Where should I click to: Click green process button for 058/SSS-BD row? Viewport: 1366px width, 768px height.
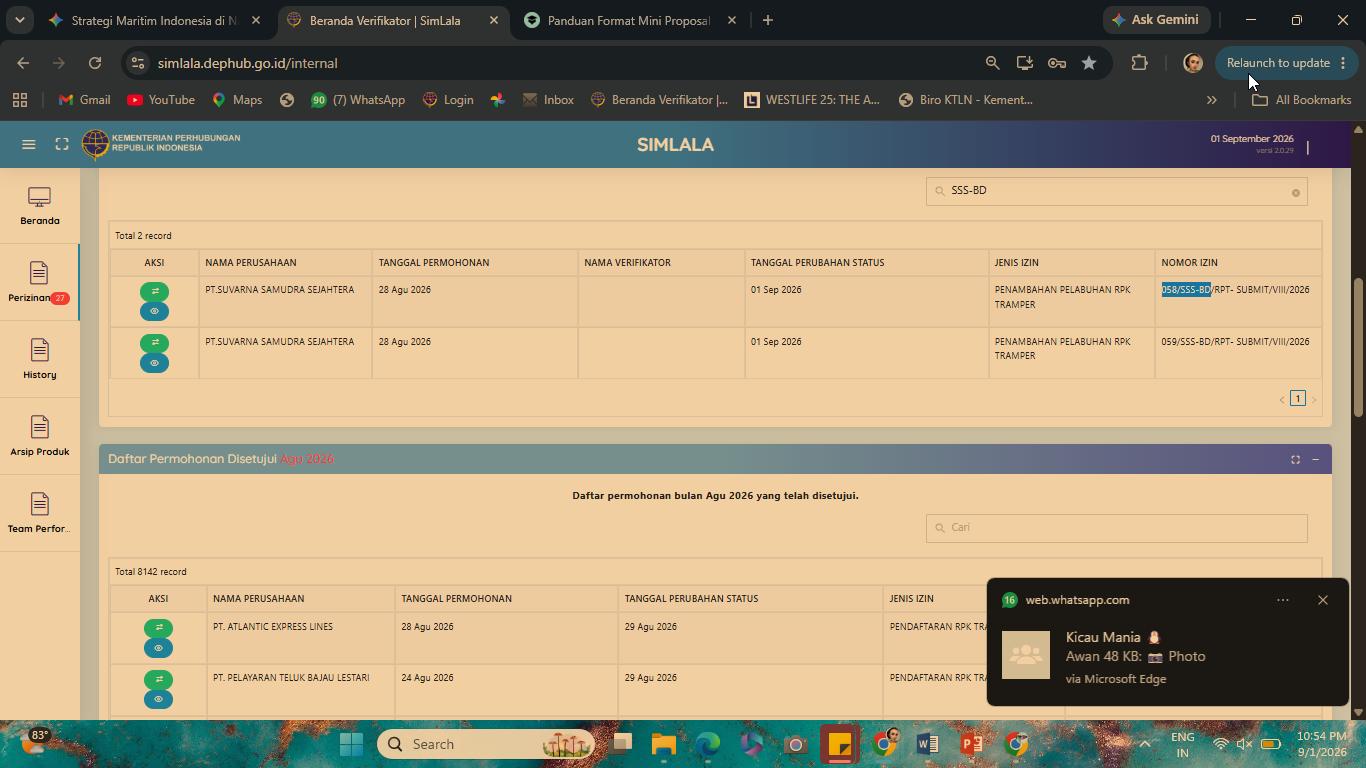coord(154,292)
